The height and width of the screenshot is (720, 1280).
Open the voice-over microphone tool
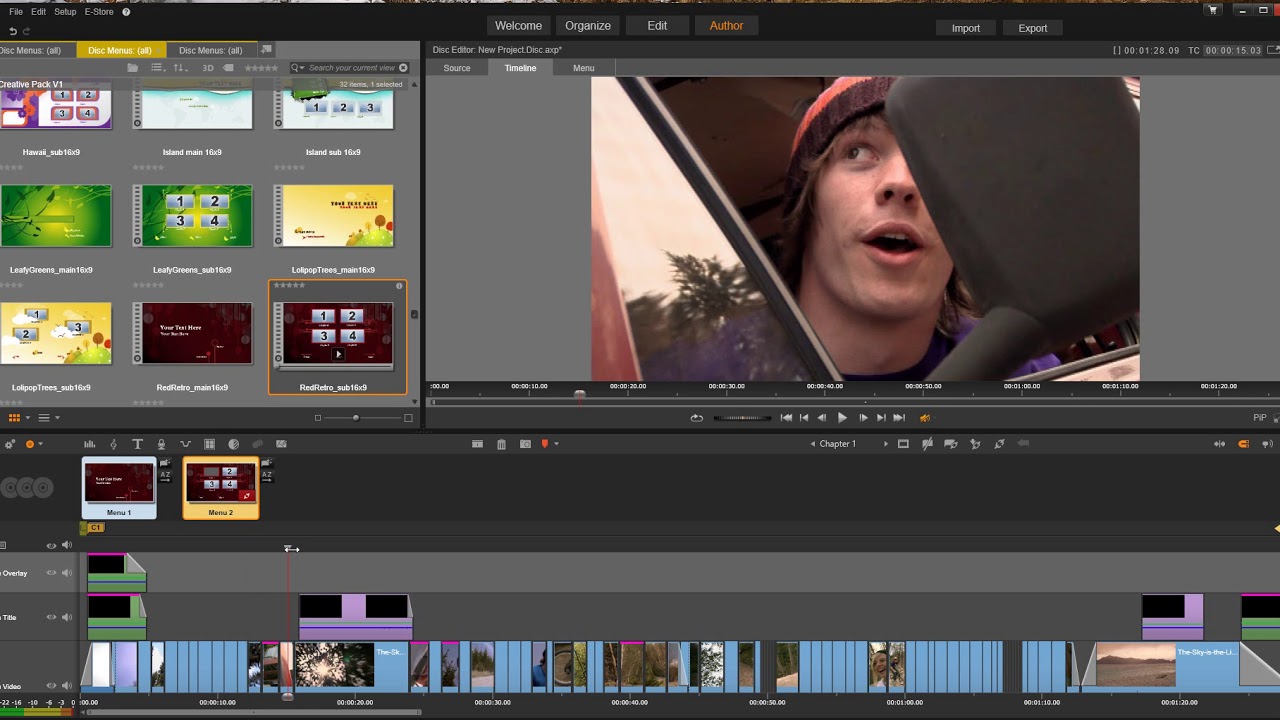click(161, 444)
